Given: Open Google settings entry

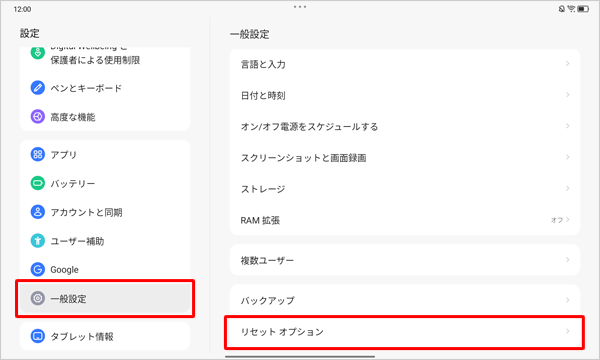Looking at the screenshot, I should point(105,269).
